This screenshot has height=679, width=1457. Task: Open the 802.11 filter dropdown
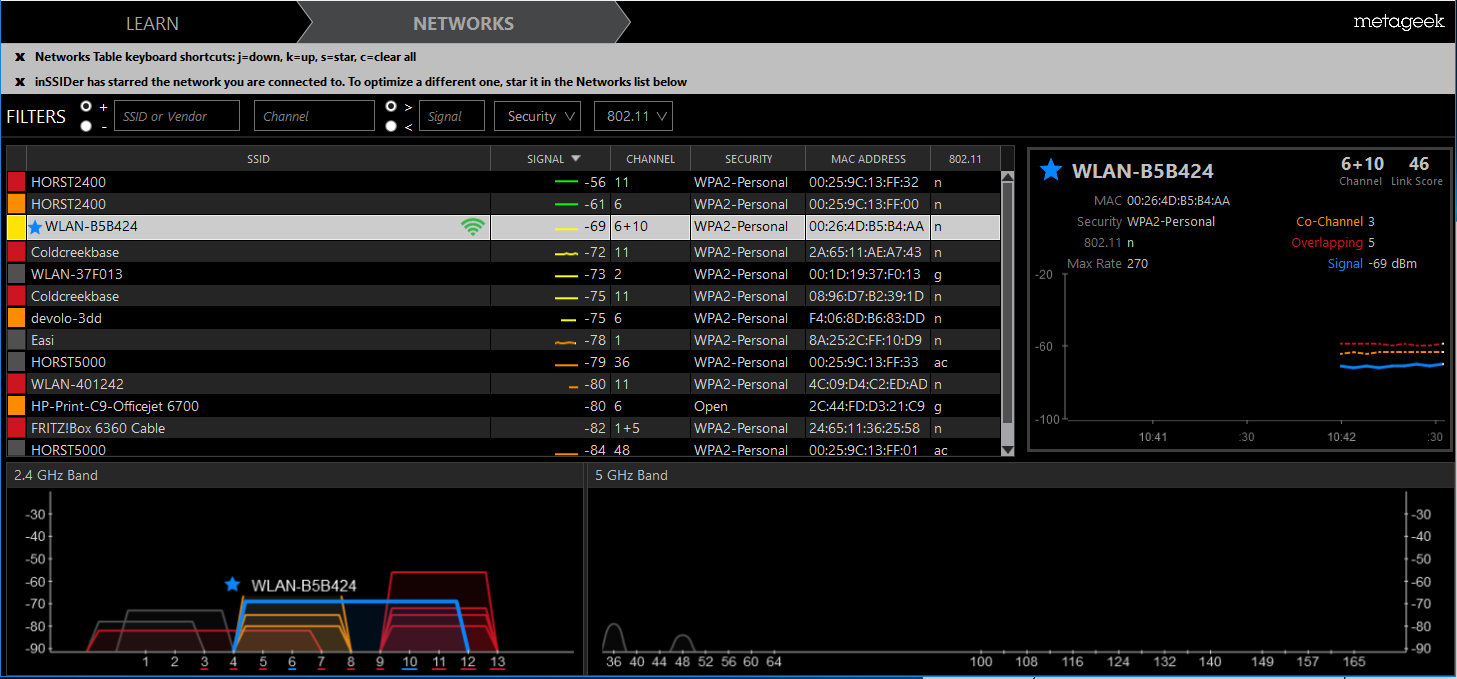click(633, 116)
